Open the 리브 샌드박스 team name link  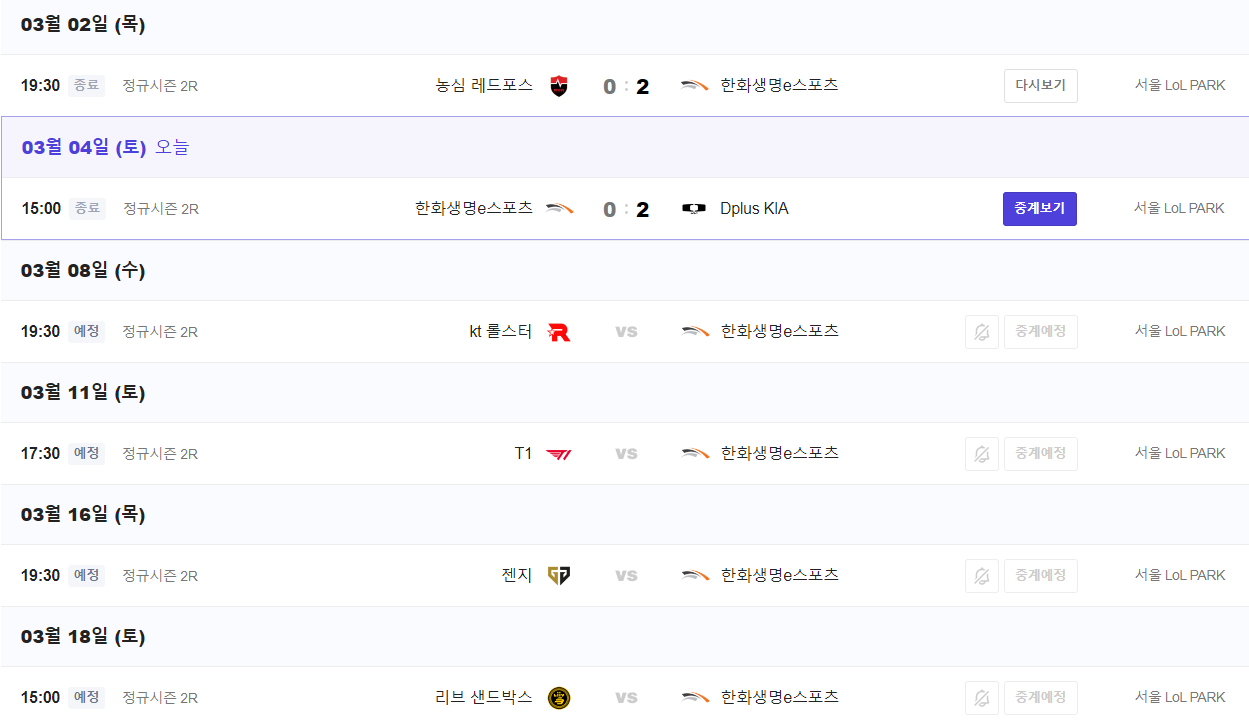click(x=484, y=698)
